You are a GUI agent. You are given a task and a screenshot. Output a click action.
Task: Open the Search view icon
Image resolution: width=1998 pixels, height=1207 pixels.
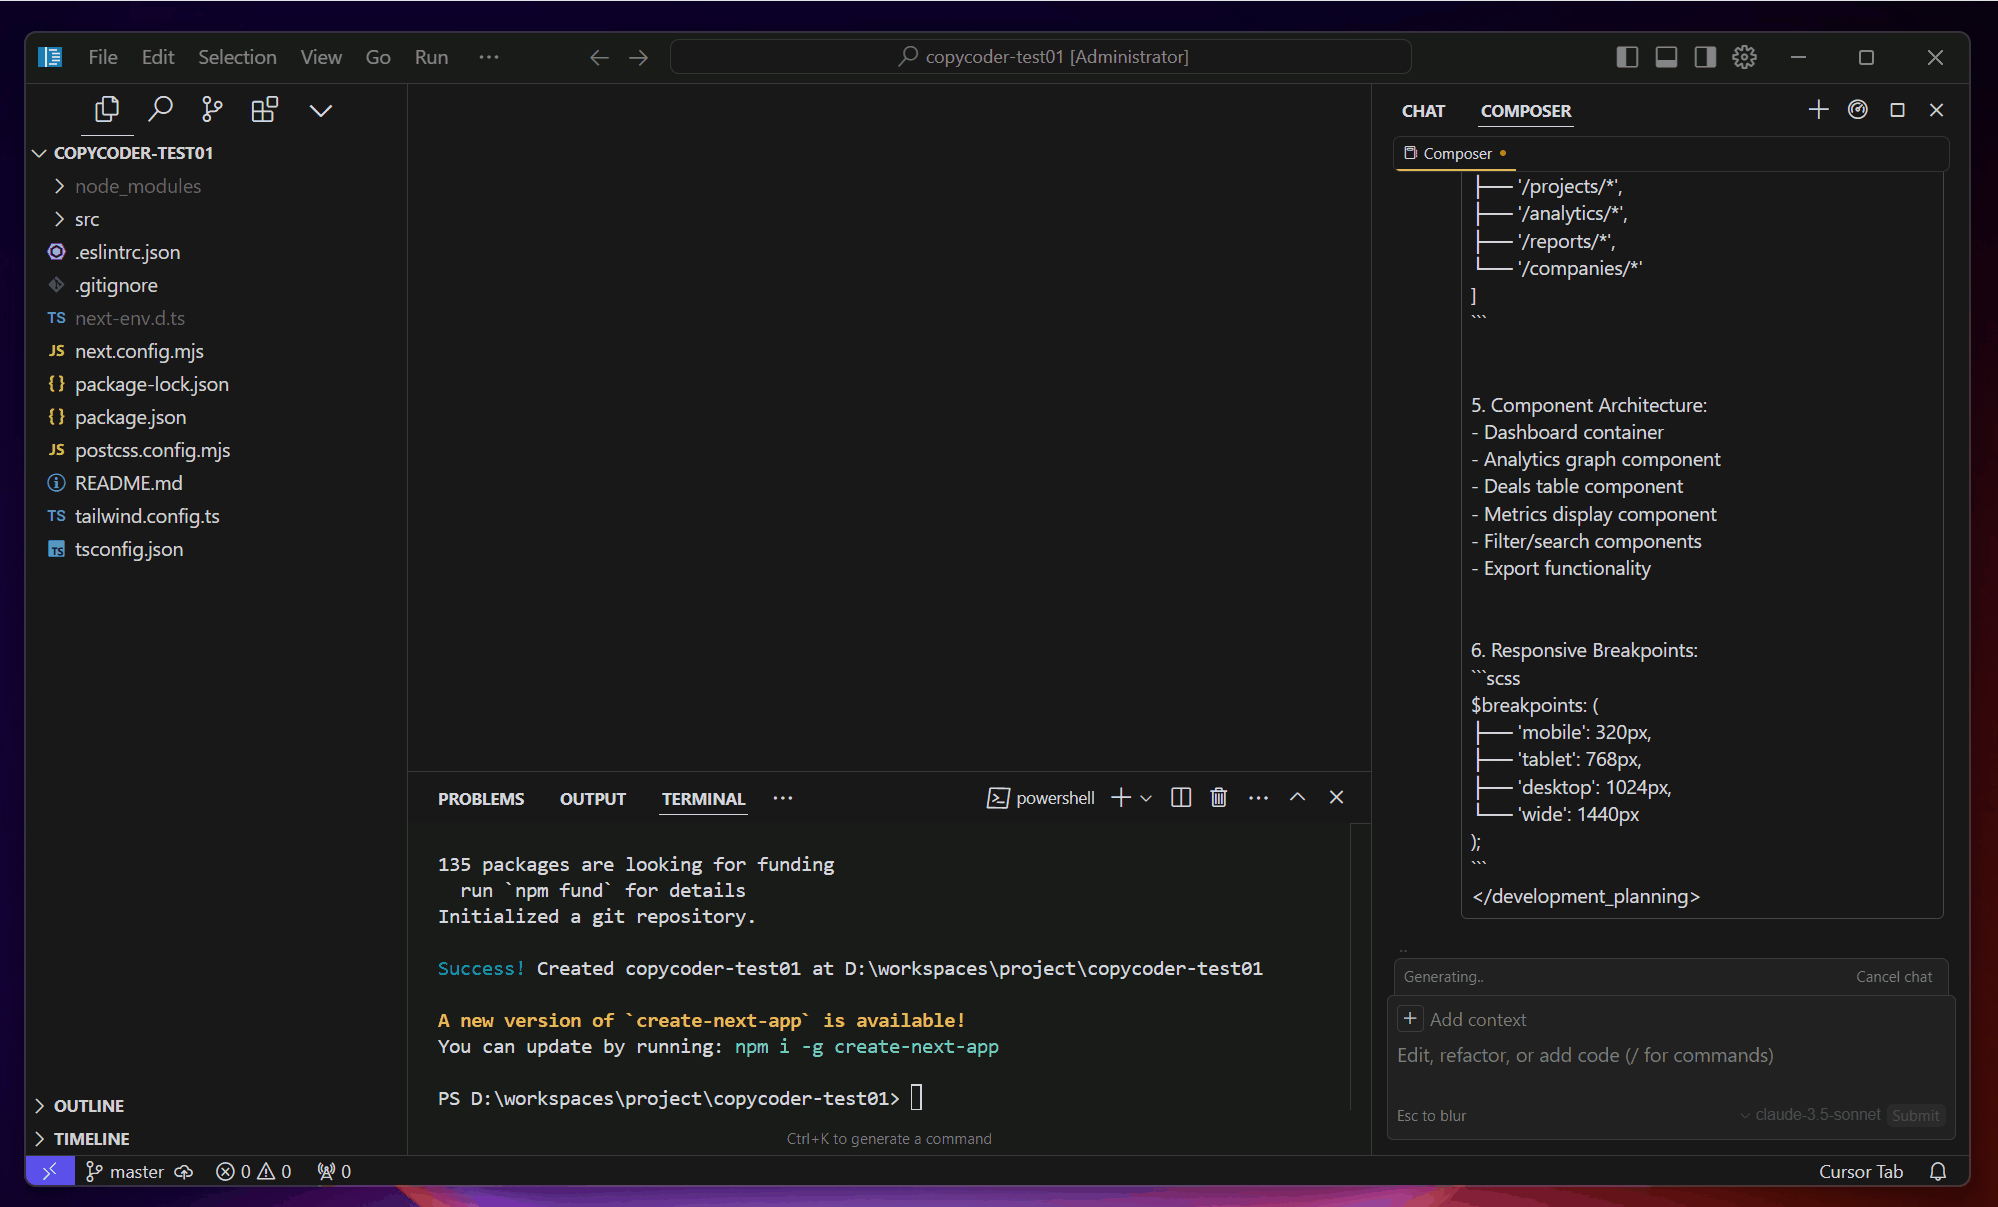click(x=160, y=109)
